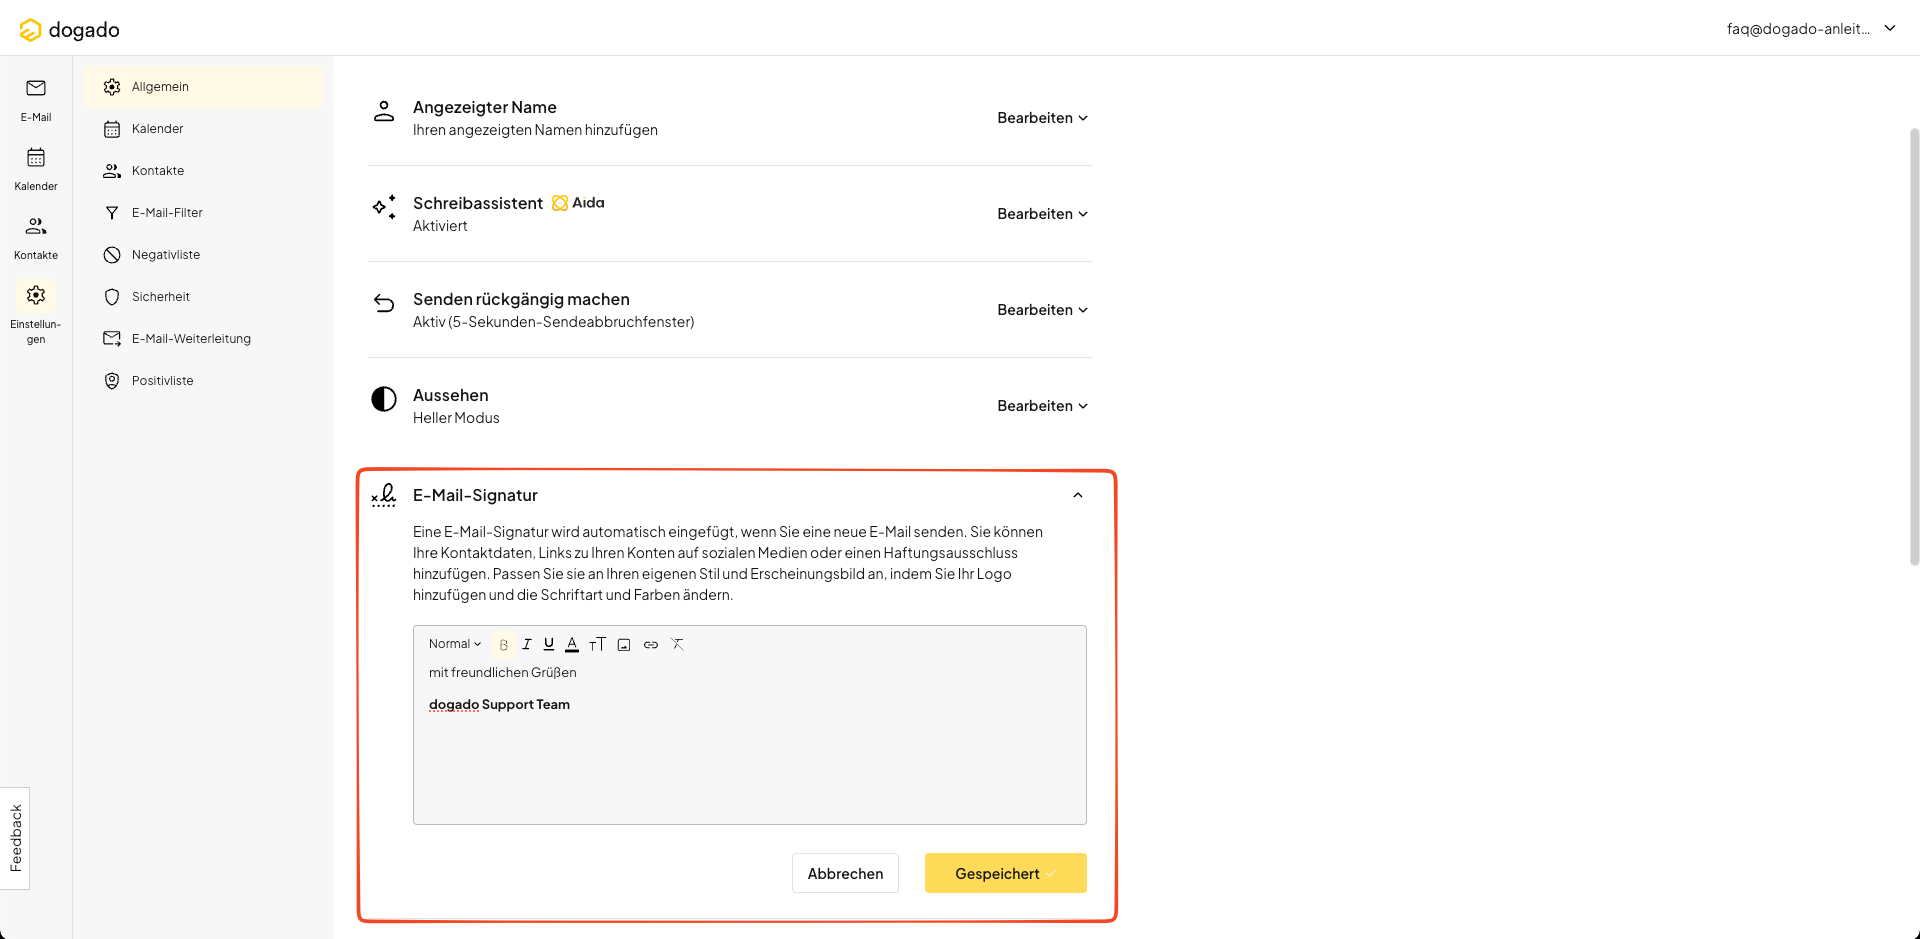Click the 'E-Mail-Signatur' heading
The width and height of the screenshot is (1920, 939).
pyautogui.click(x=475, y=495)
